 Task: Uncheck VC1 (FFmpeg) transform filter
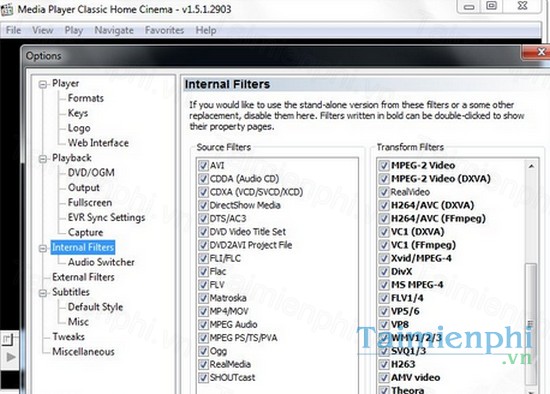pos(384,245)
